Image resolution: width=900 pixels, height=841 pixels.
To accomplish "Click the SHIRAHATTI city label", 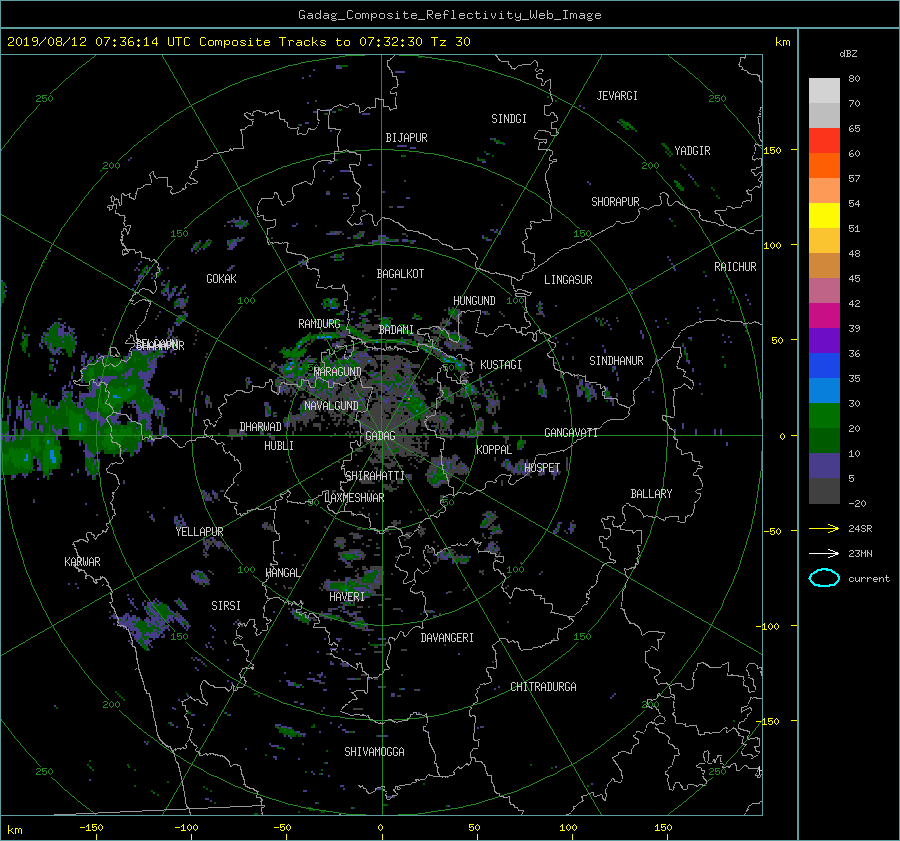I will [x=375, y=476].
